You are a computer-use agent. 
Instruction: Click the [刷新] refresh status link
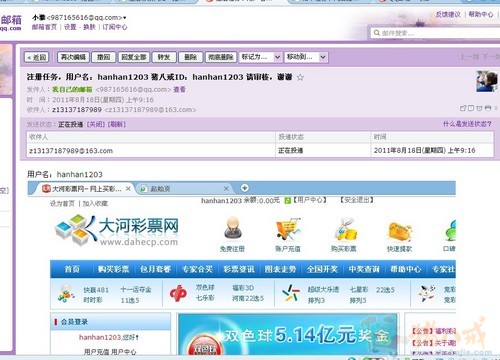(117, 124)
